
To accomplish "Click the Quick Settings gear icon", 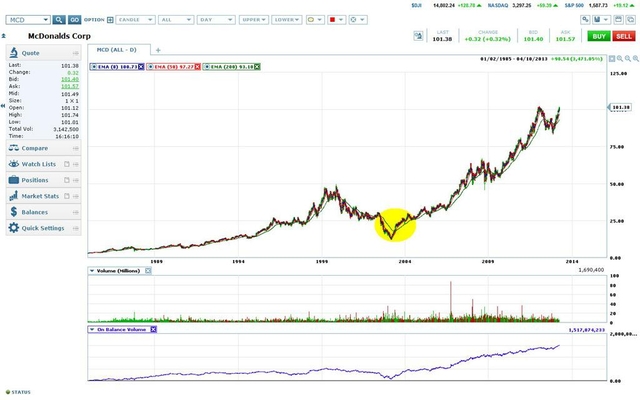I will coord(13,228).
